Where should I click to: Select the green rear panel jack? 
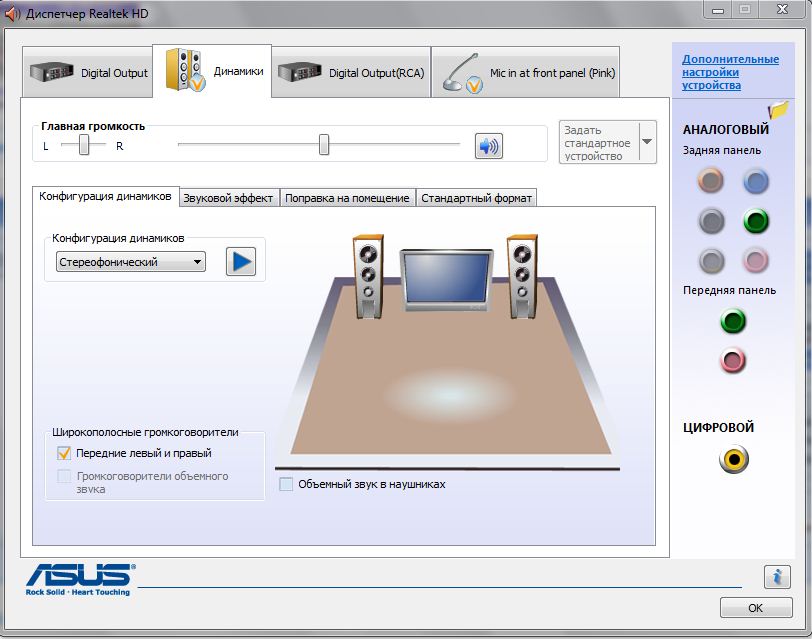click(756, 221)
